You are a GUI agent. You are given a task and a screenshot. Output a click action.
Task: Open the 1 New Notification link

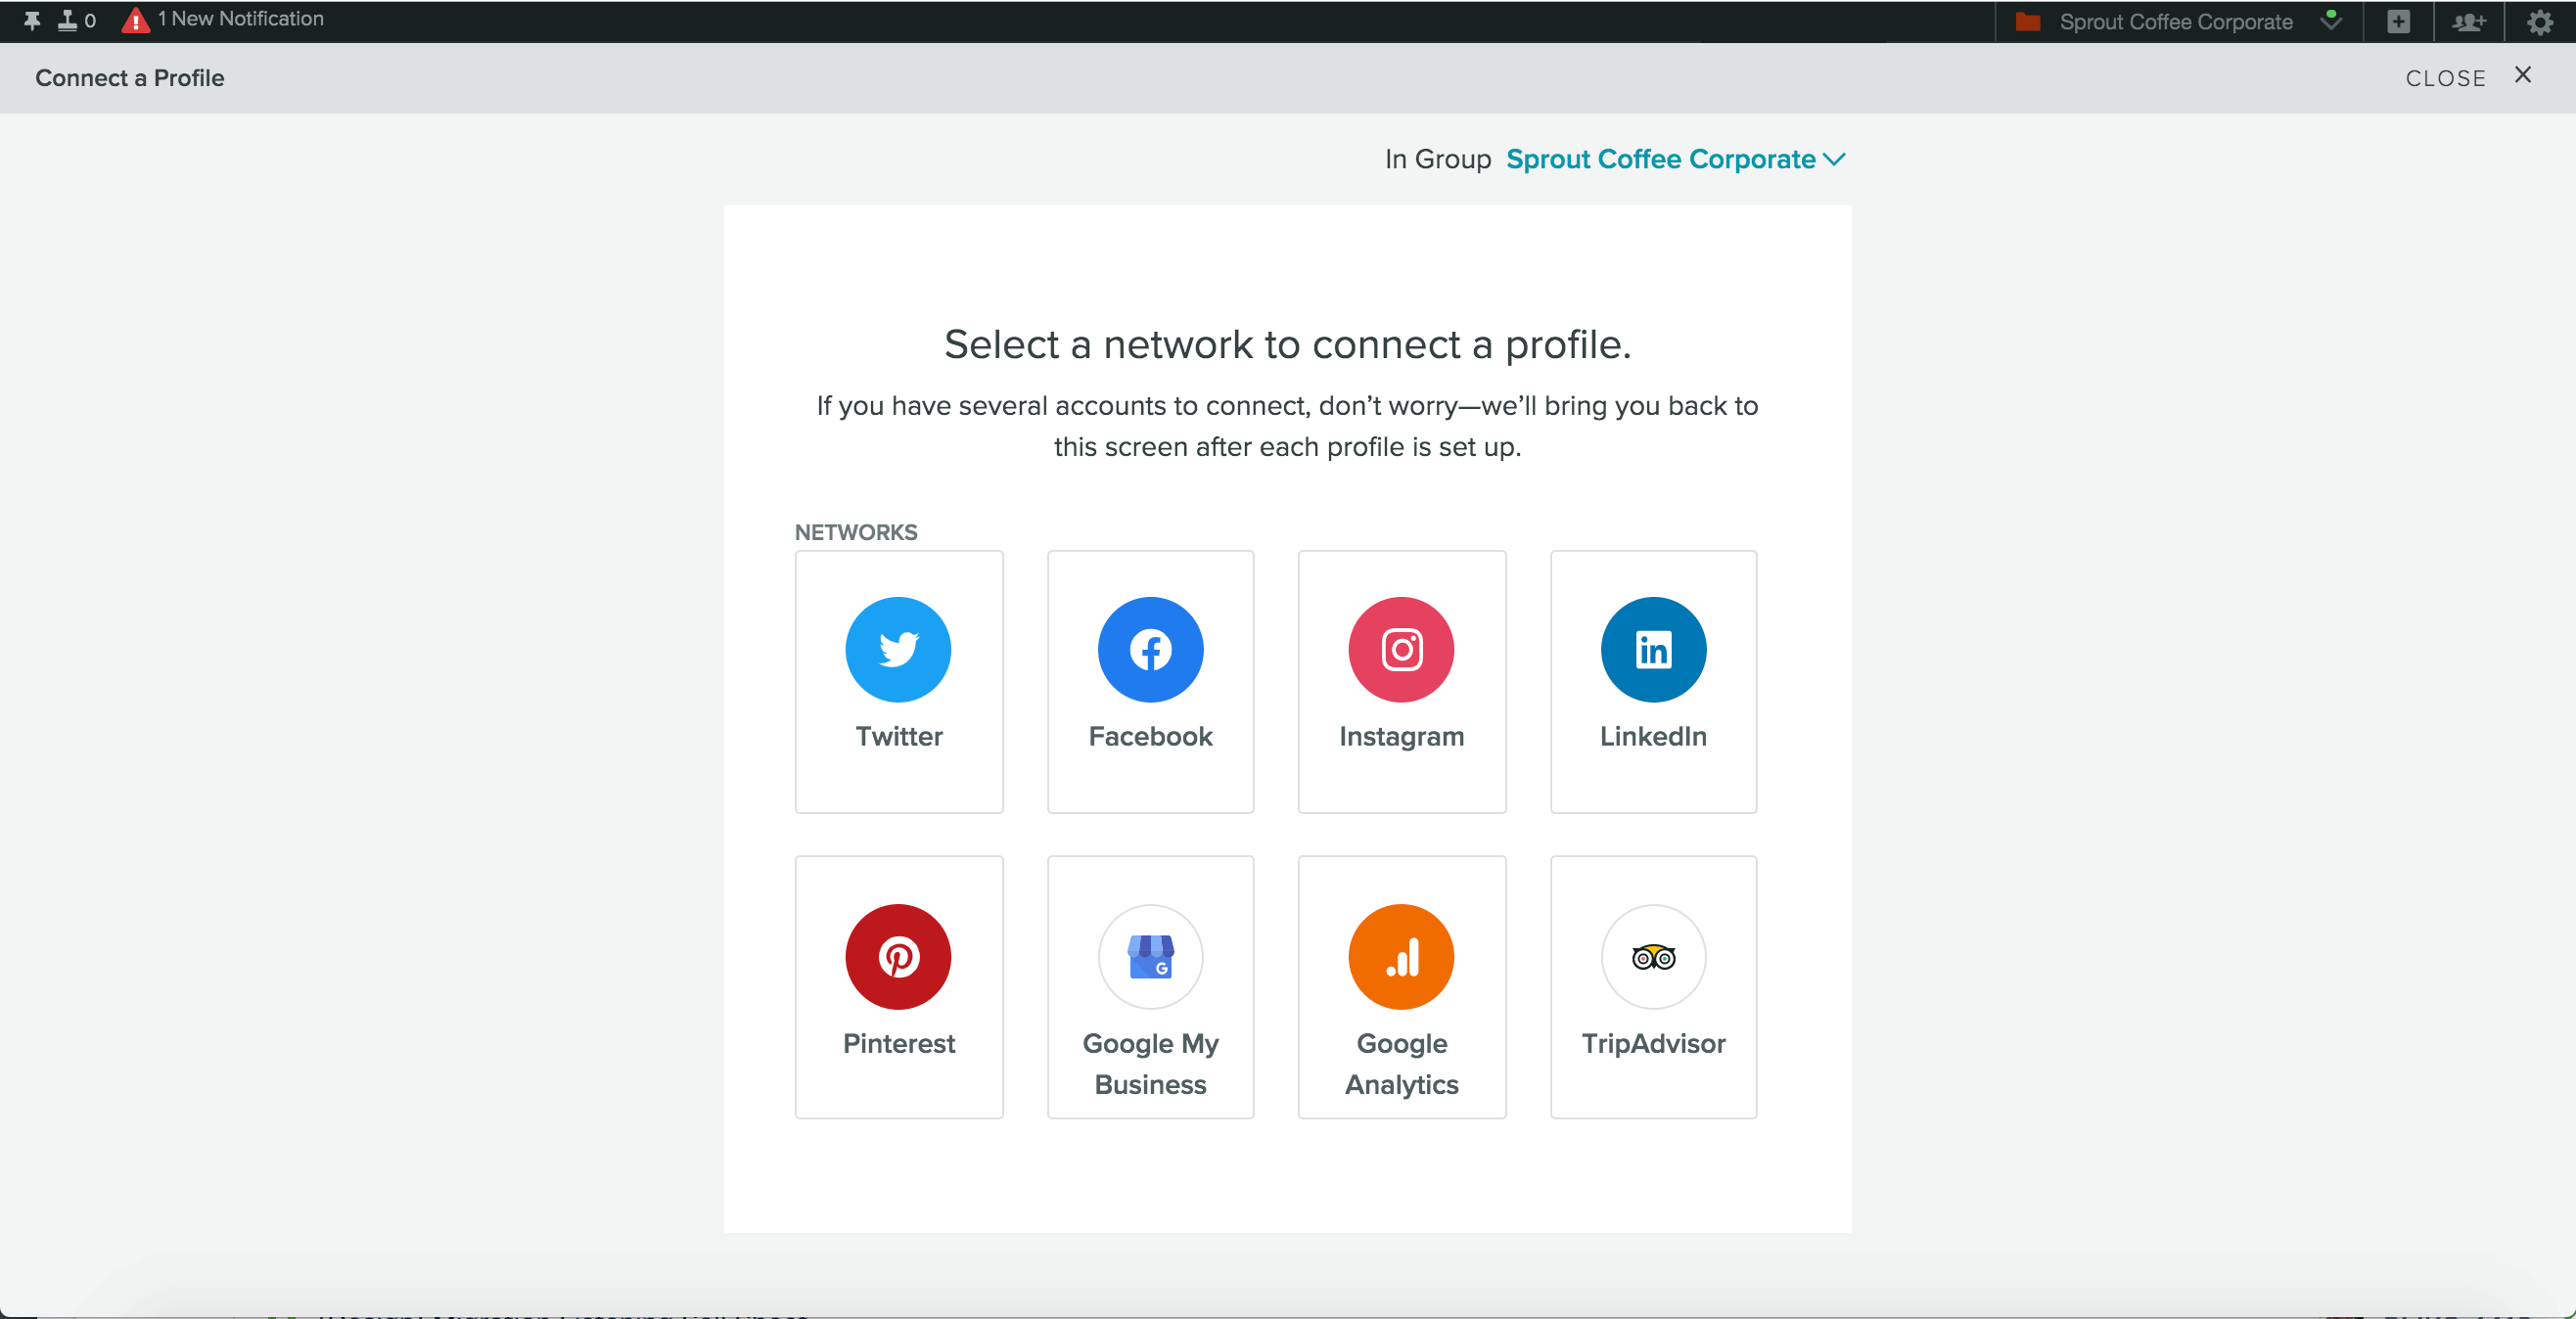[x=240, y=19]
